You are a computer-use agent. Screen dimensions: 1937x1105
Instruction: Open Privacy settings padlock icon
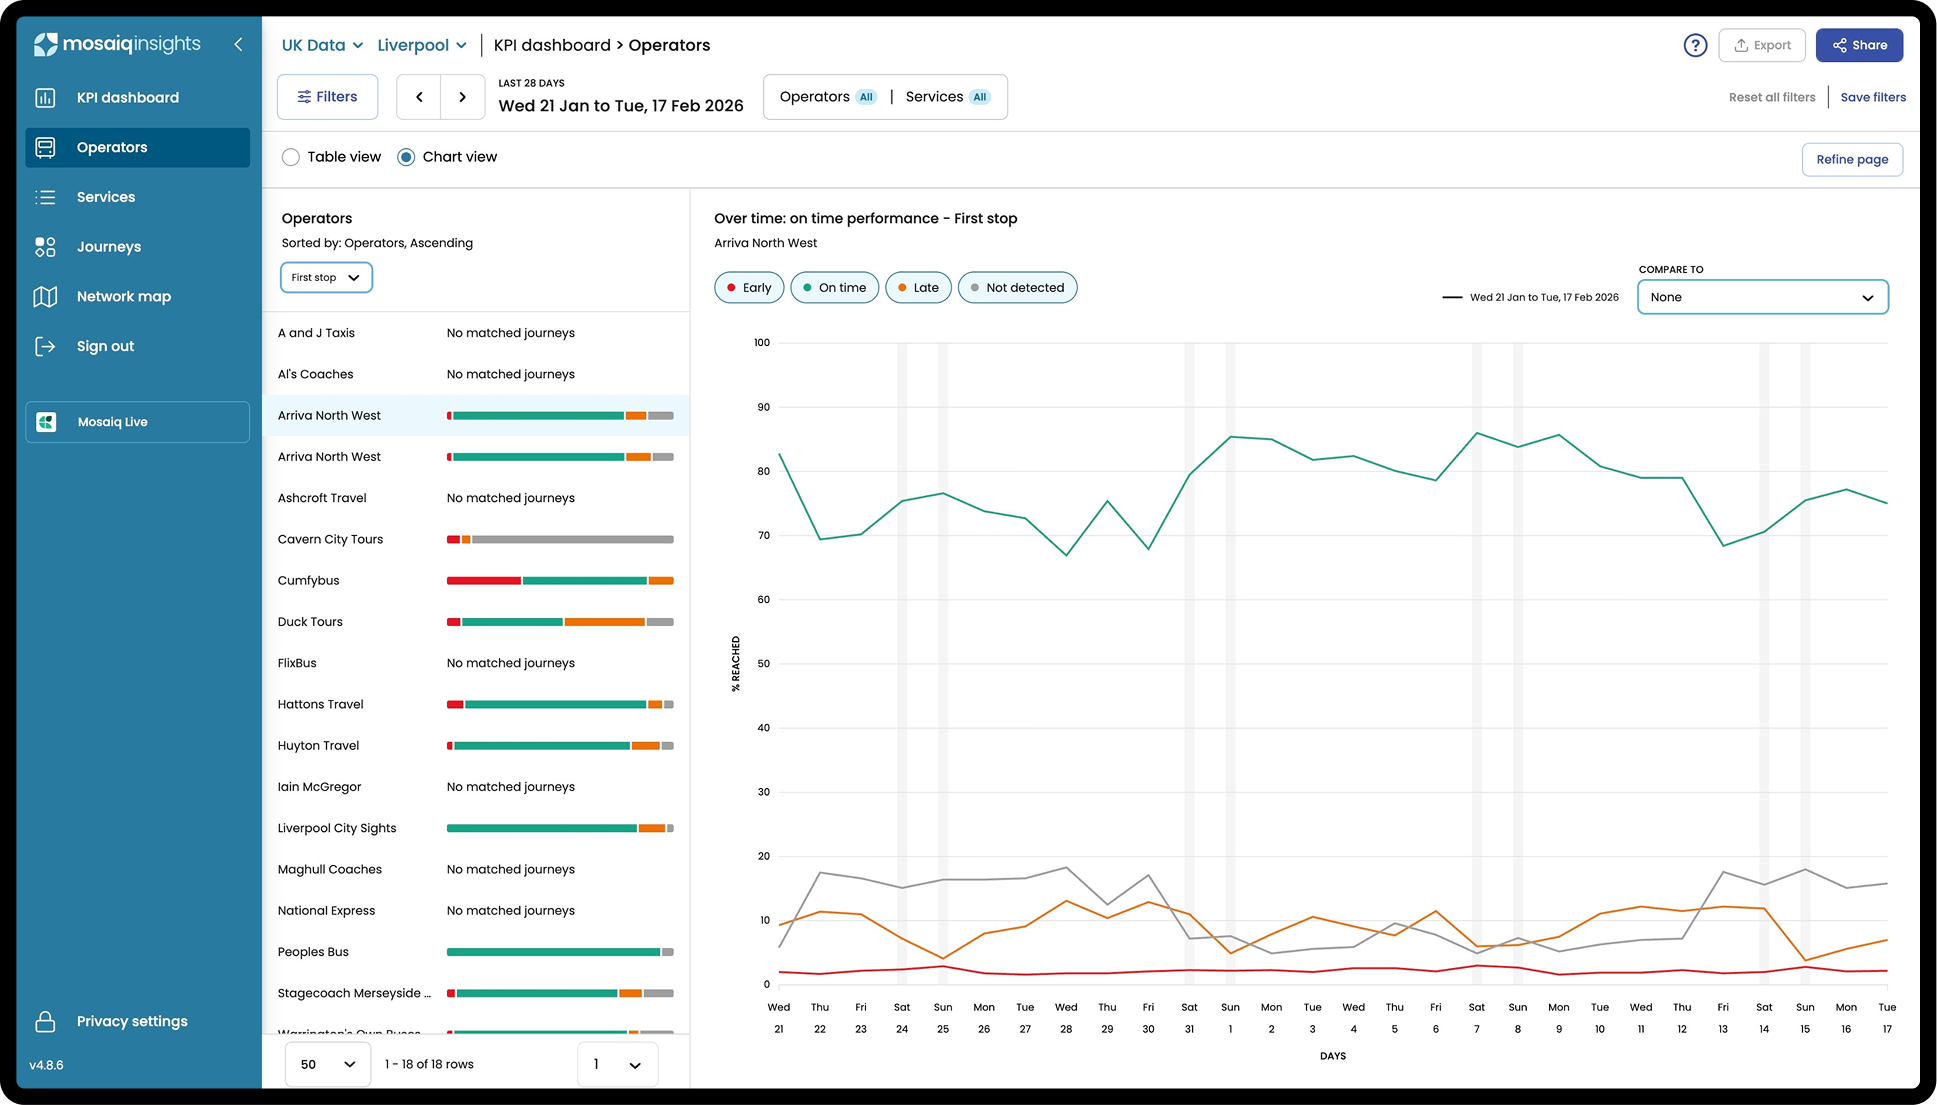45,1021
